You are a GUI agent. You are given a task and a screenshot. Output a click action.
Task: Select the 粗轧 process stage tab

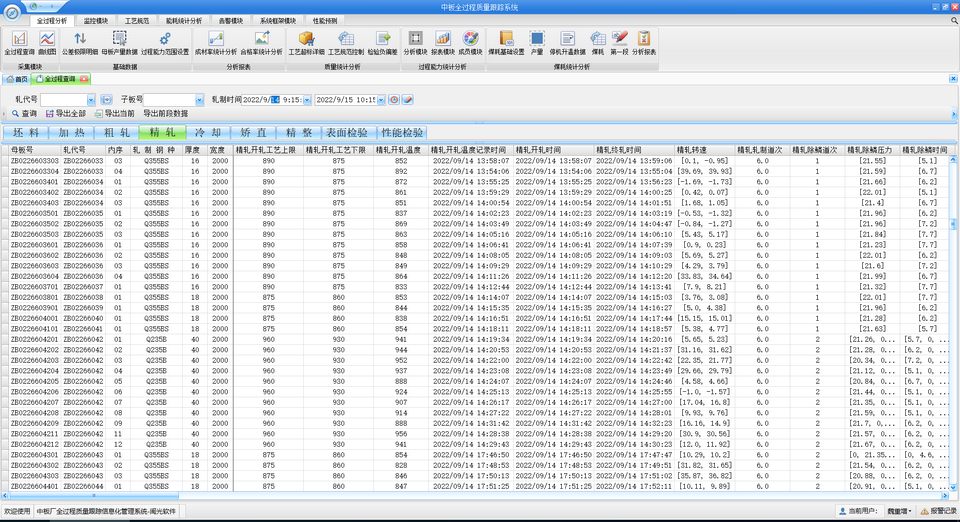click(116, 132)
